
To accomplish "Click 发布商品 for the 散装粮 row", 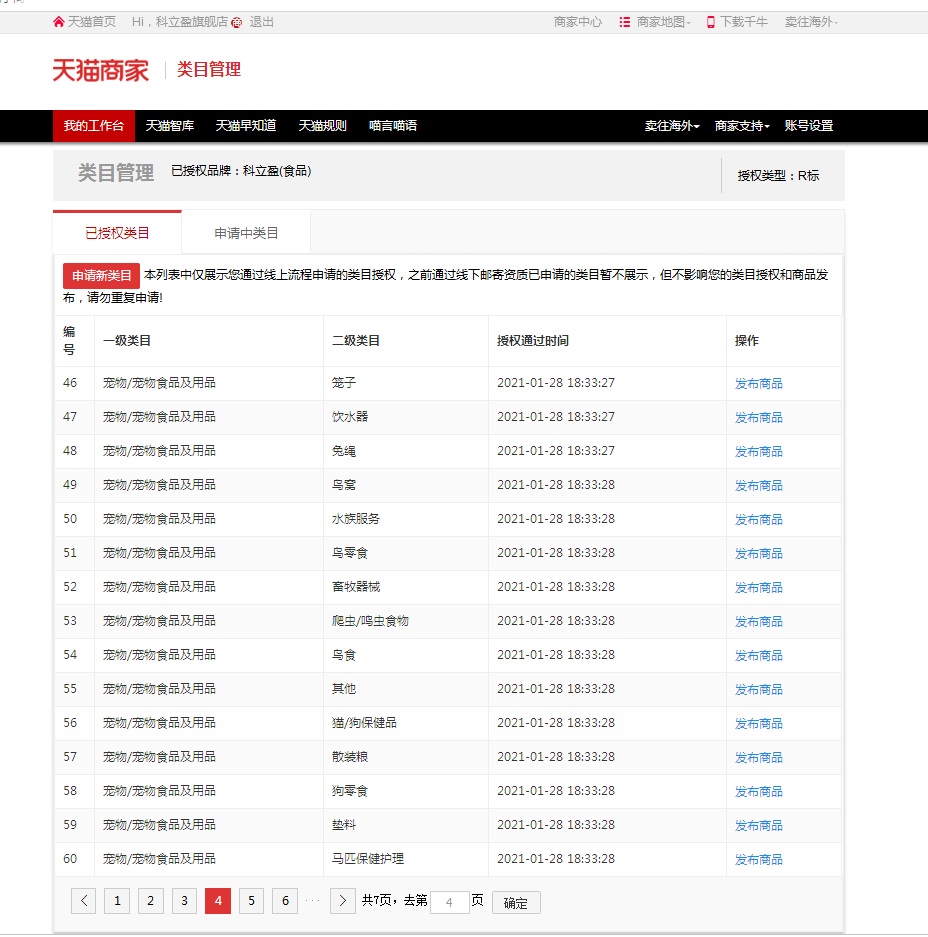I will click(x=758, y=758).
